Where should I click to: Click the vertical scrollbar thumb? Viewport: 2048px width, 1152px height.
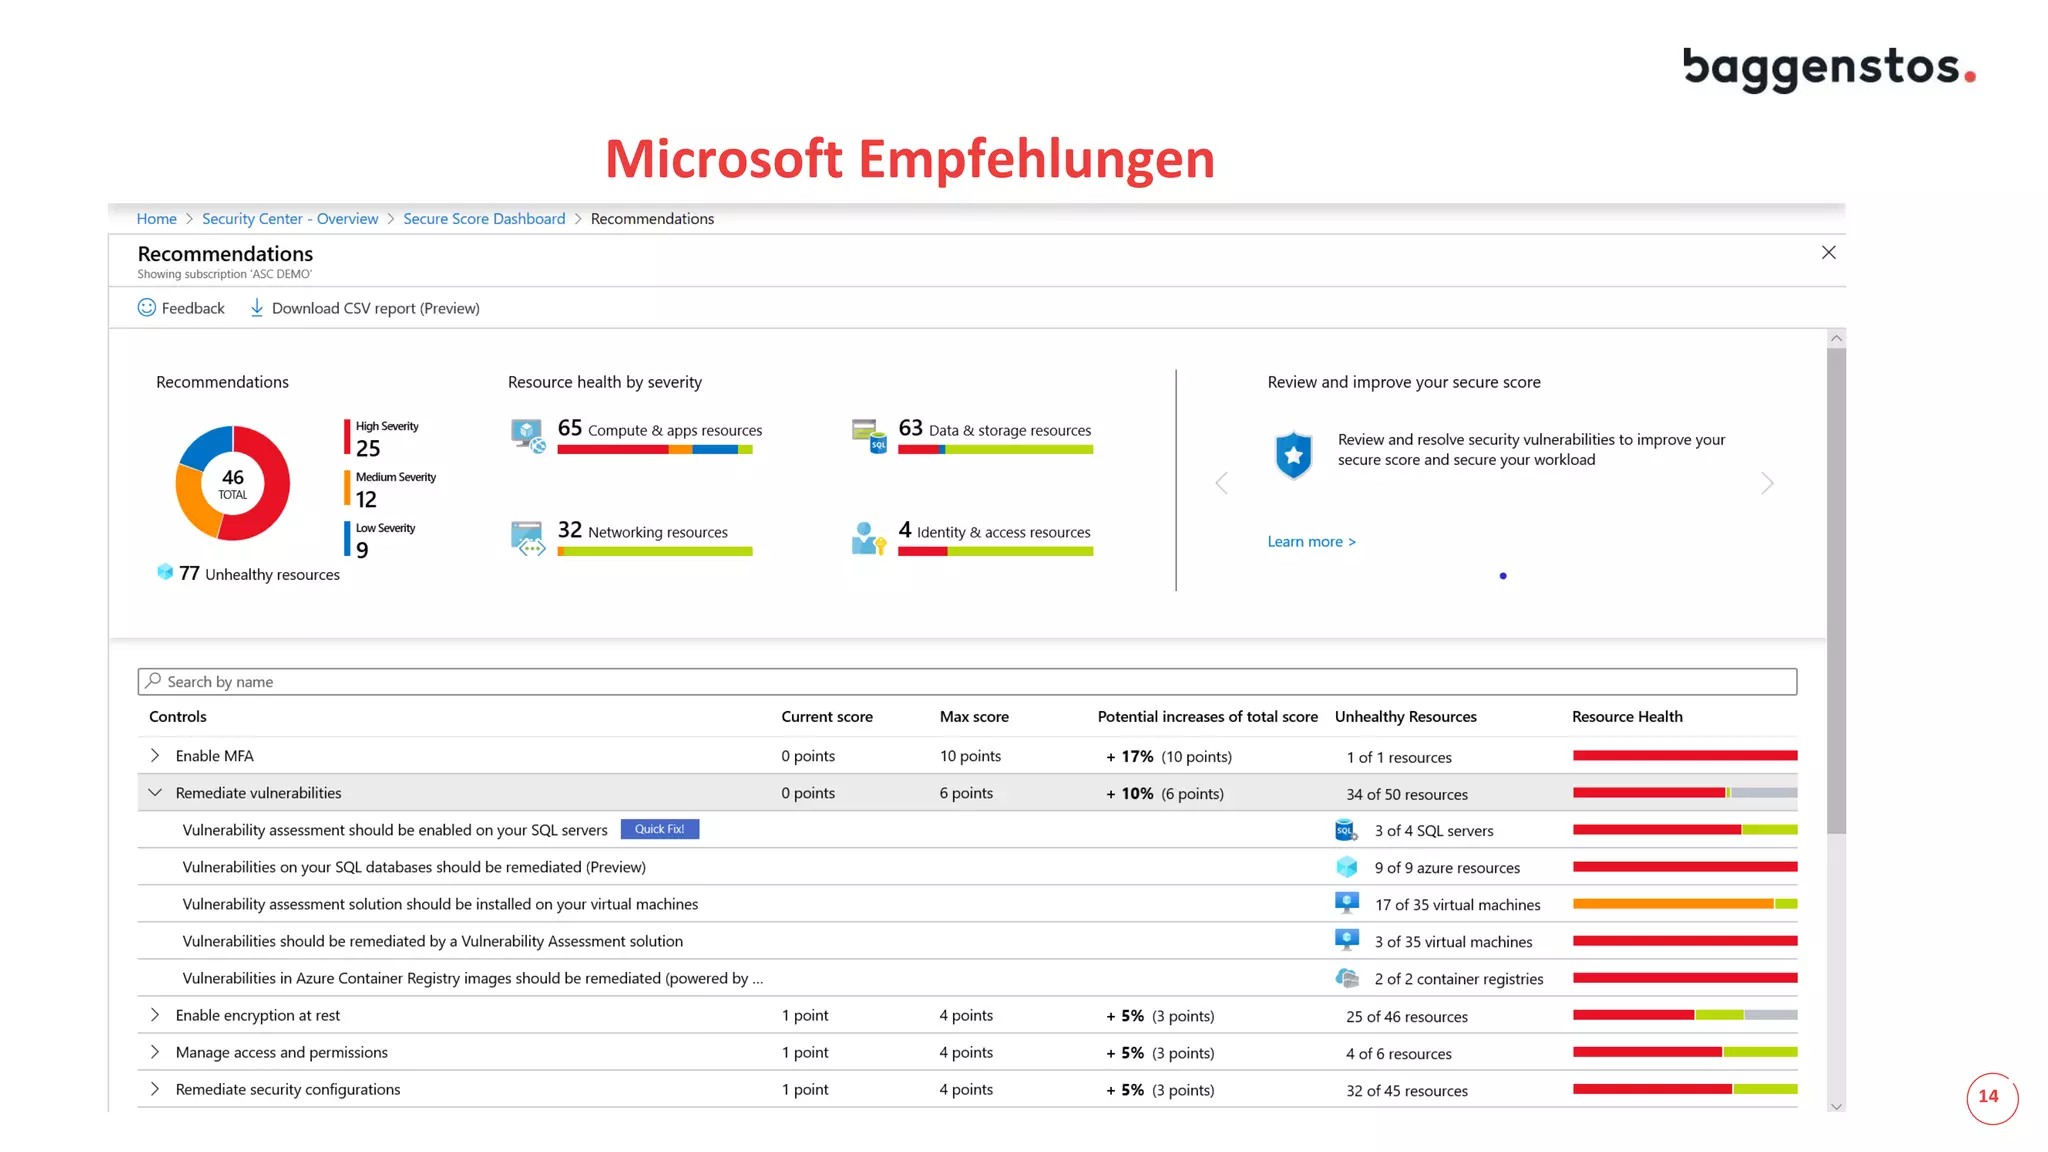click(x=1836, y=590)
